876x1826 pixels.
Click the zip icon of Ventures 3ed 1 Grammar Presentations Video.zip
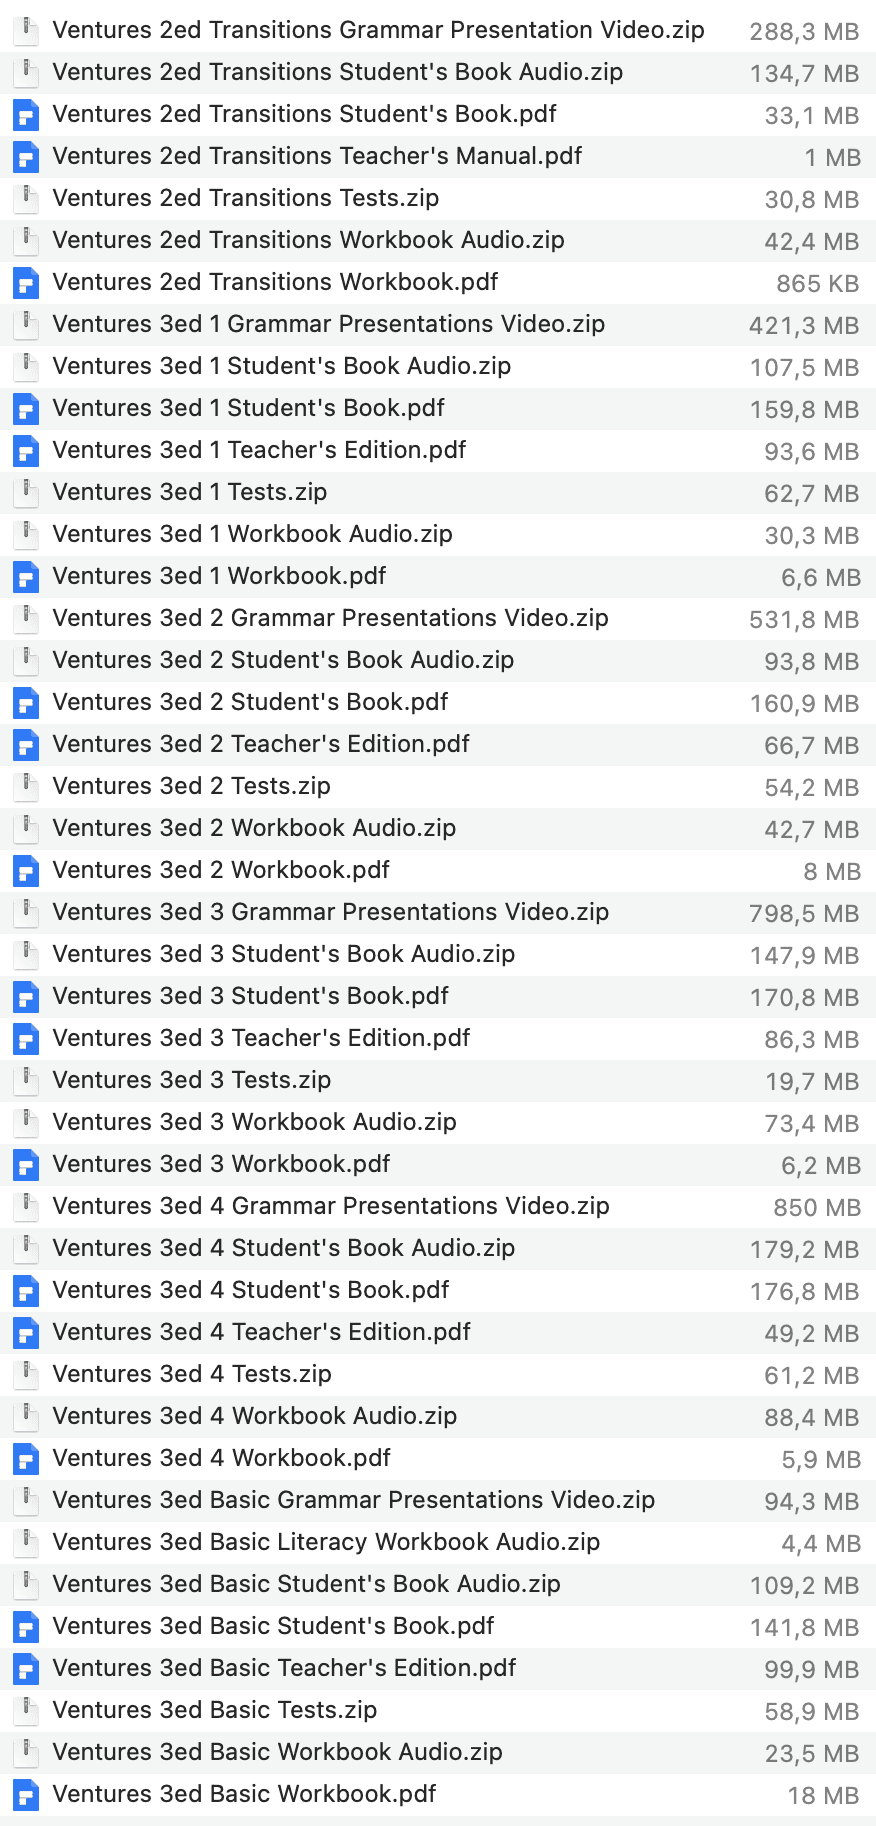pyautogui.click(x=26, y=325)
